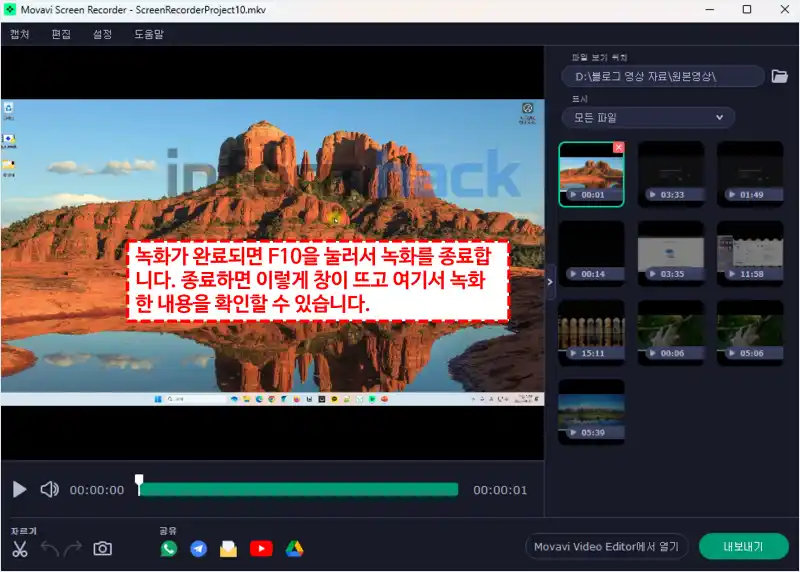
Task: Select the 05:39 video thumbnail
Action: click(591, 412)
